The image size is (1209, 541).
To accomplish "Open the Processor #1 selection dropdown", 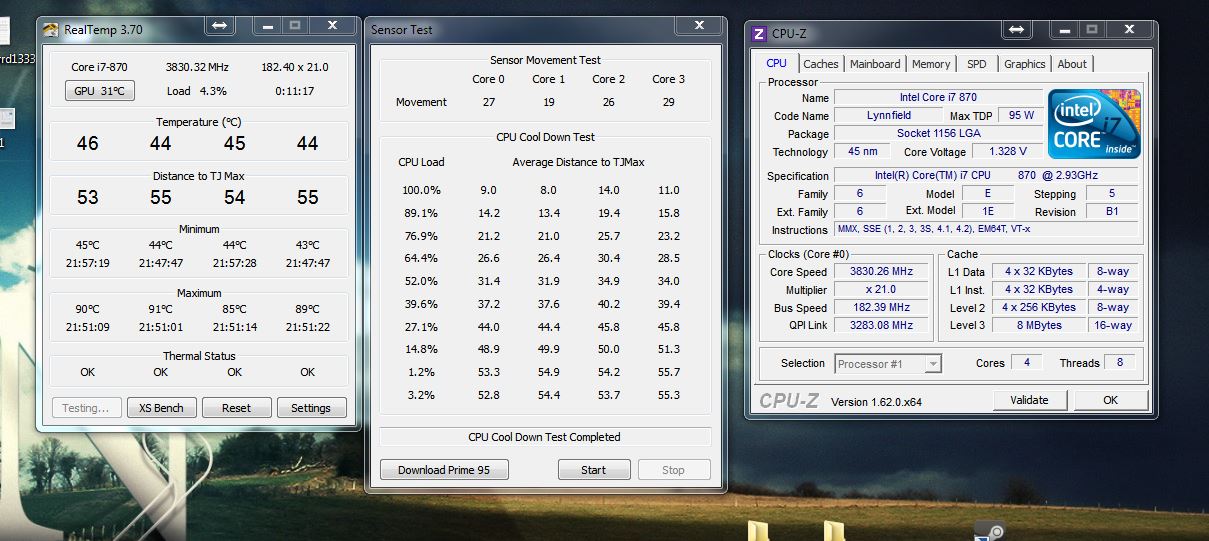I will [x=888, y=364].
